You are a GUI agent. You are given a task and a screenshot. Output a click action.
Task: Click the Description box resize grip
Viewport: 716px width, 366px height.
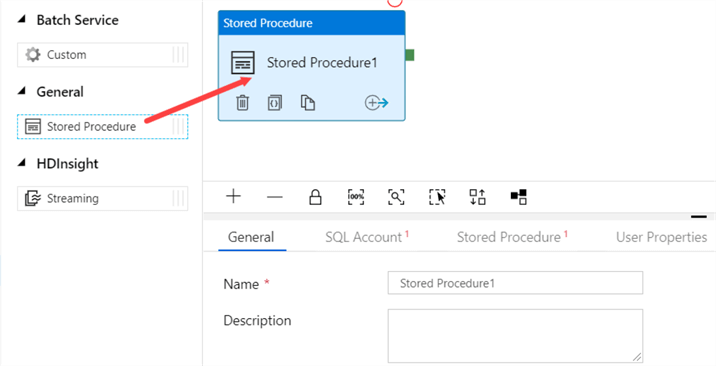click(x=637, y=357)
